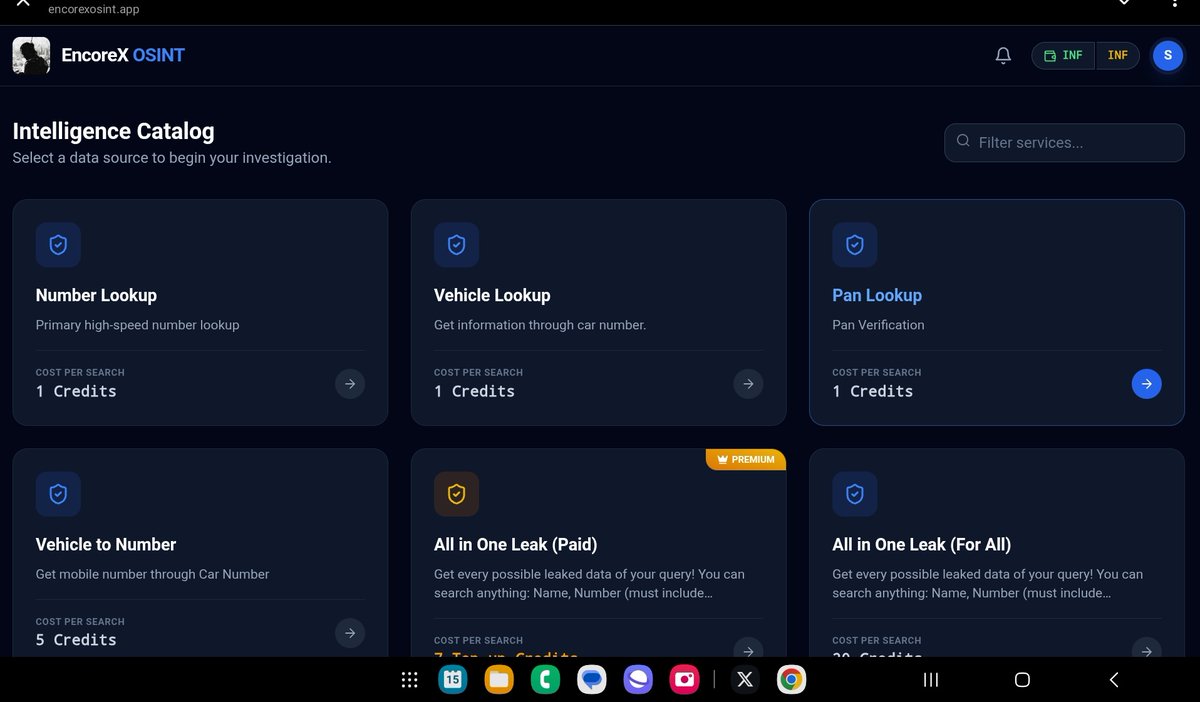The image size is (1200, 702).
Task: Click the EncoreX OSINT brand name
Action: coord(123,55)
